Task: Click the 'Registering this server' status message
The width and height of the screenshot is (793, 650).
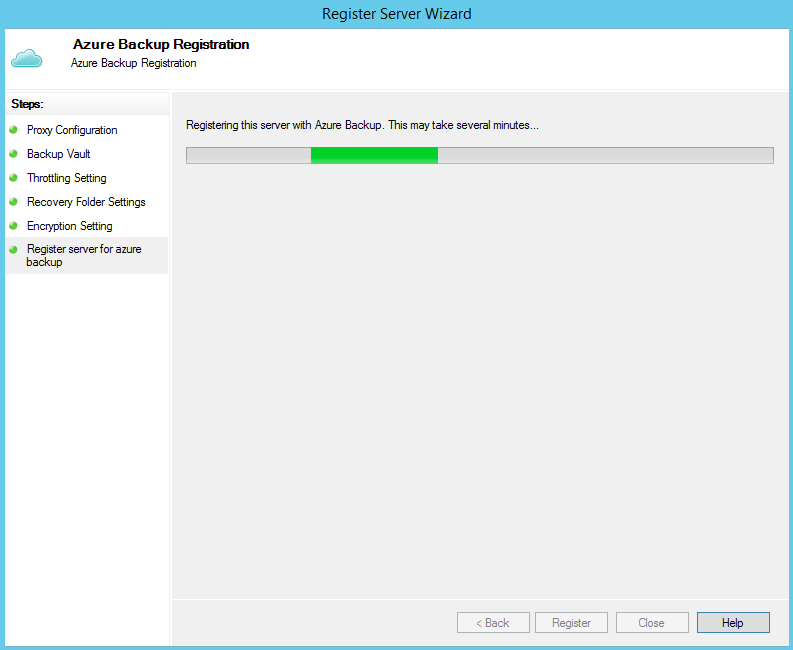Action: coord(362,125)
